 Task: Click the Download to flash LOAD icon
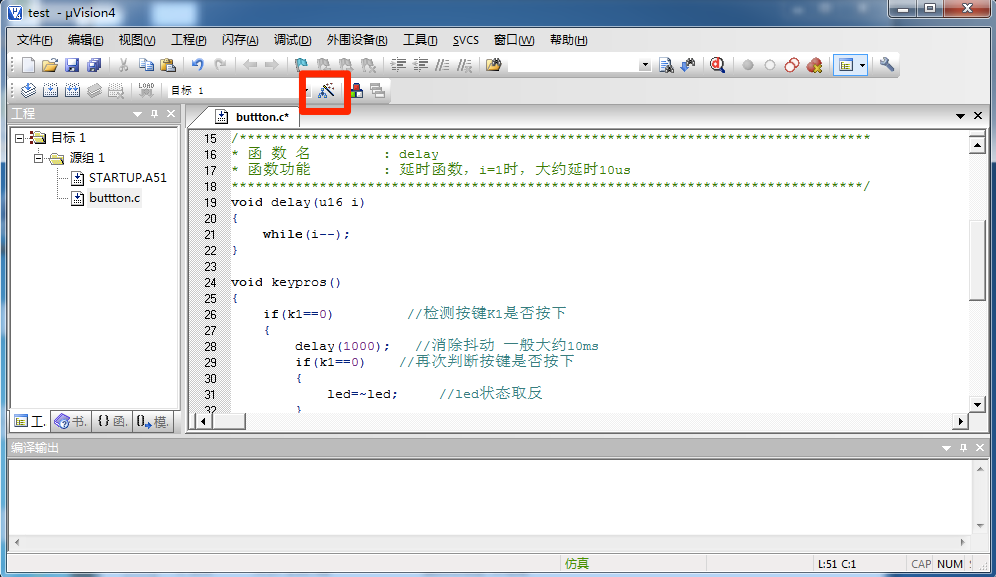[x=145, y=89]
